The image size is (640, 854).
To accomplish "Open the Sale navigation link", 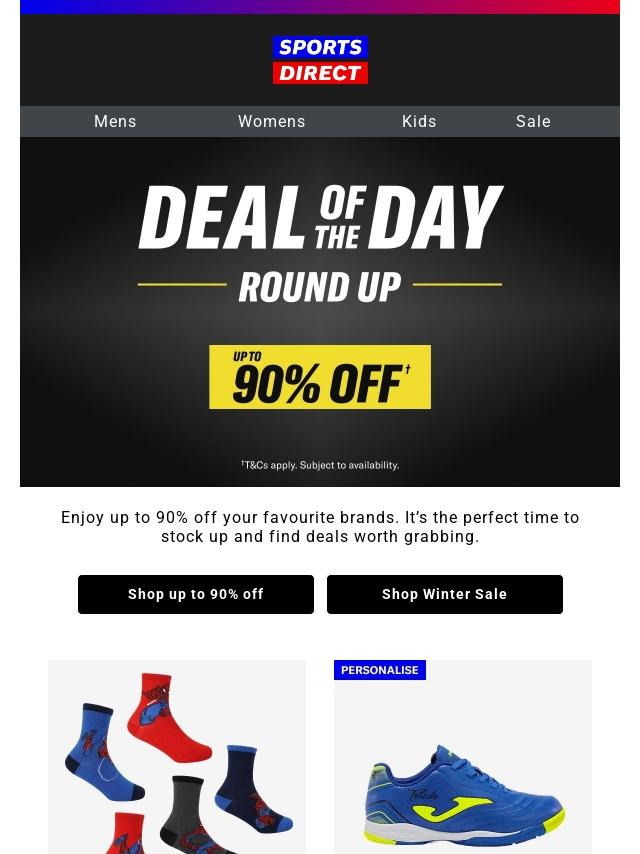I will [x=533, y=121].
